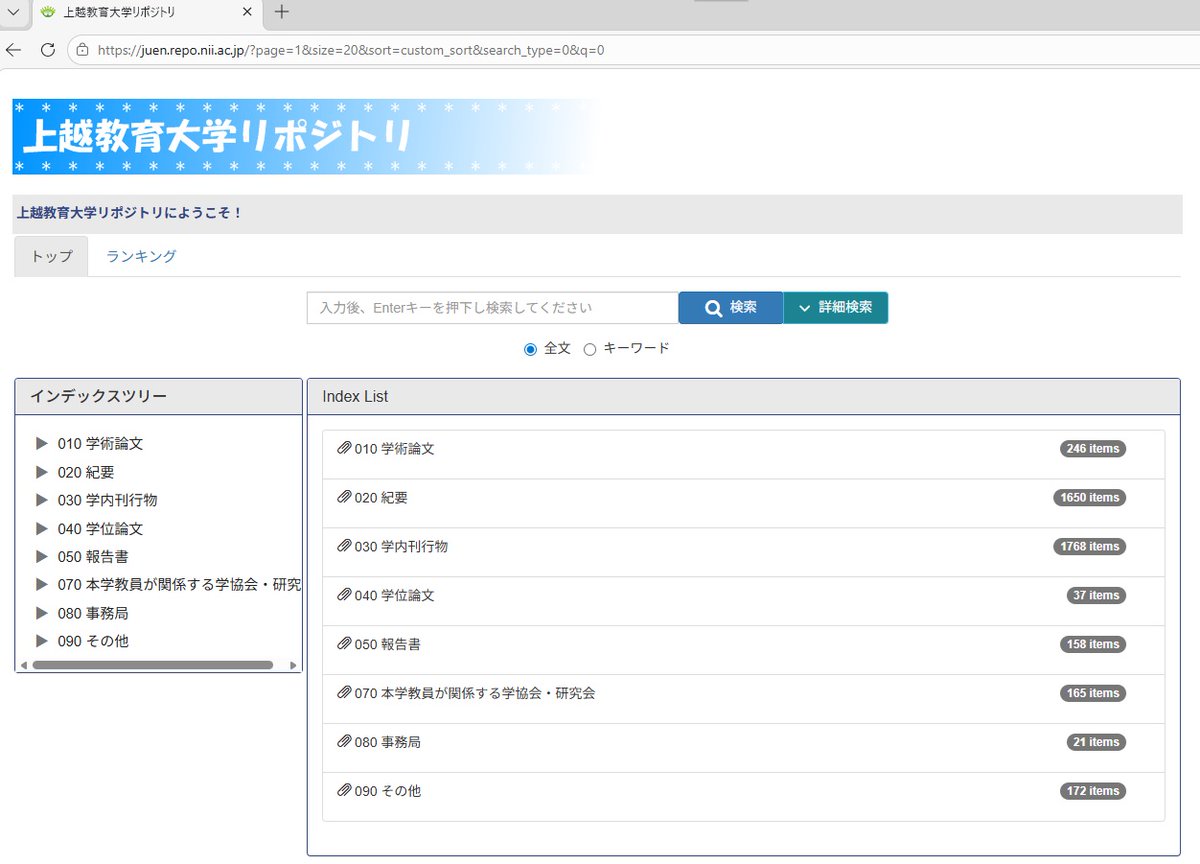Open 030 学内刊行物 in the Index List

401,547
